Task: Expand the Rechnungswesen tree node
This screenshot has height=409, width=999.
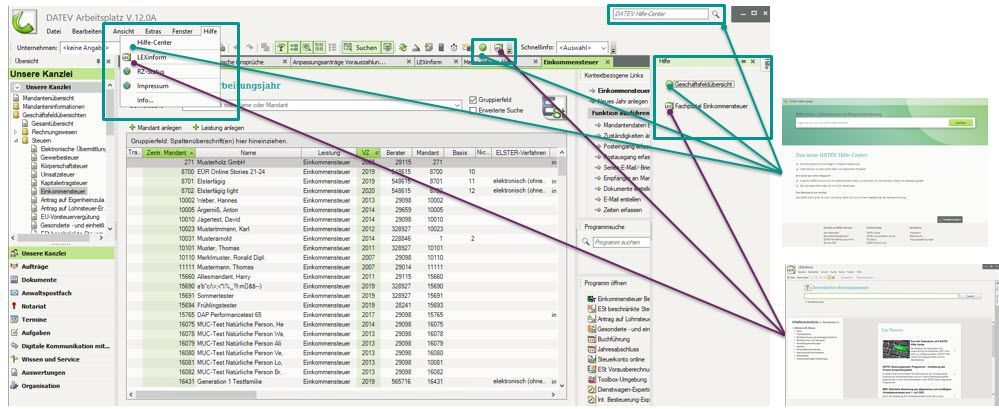Action: (17, 132)
